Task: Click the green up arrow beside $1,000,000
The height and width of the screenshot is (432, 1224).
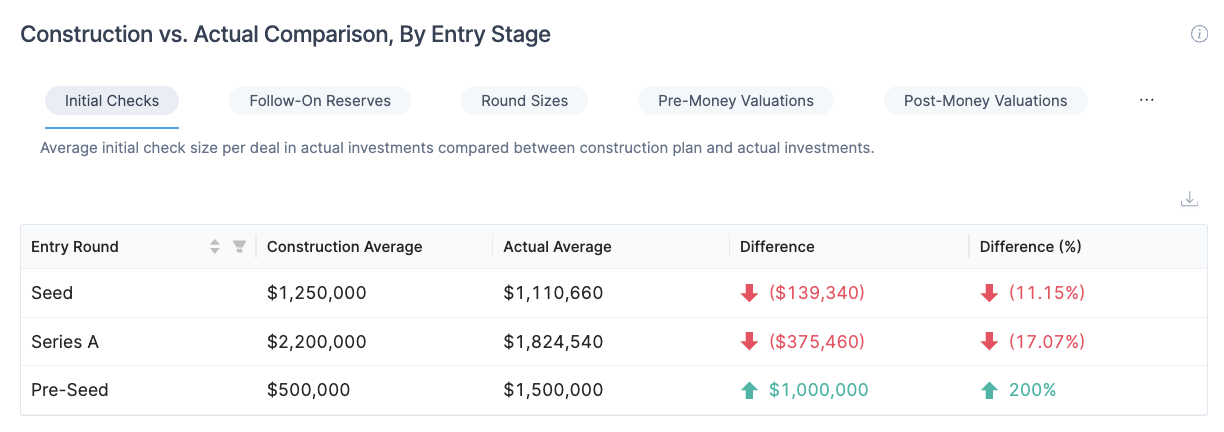Action: click(x=749, y=391)
